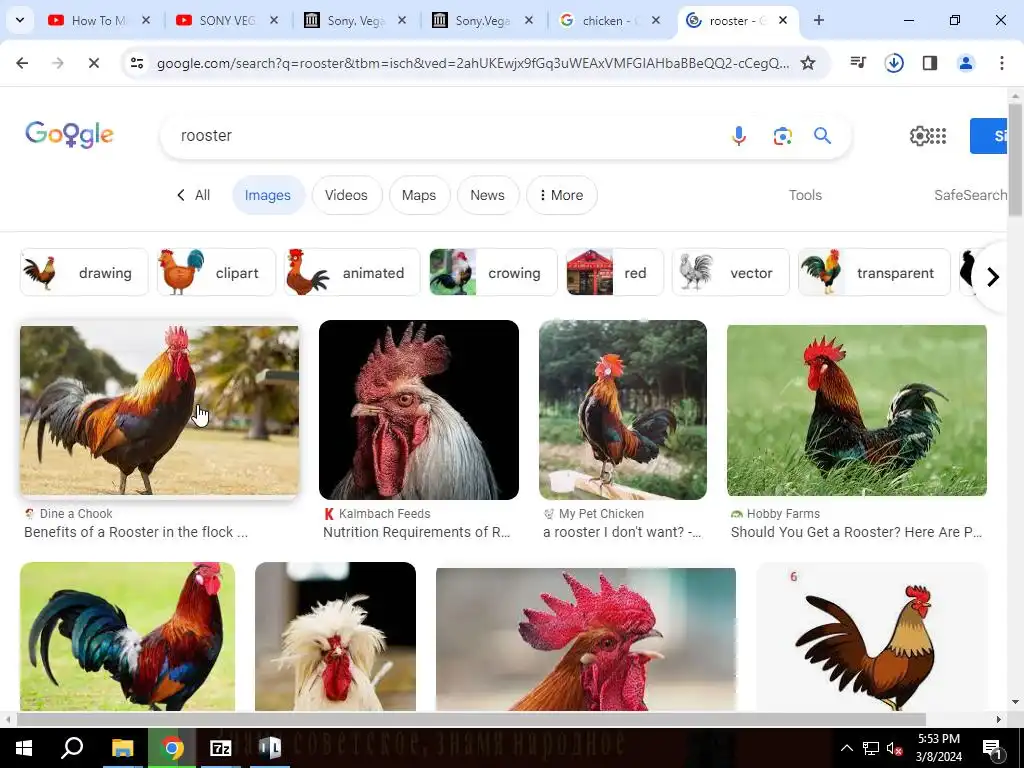Filter by the vector chip
1024x768 pixels.
point(730,272)
